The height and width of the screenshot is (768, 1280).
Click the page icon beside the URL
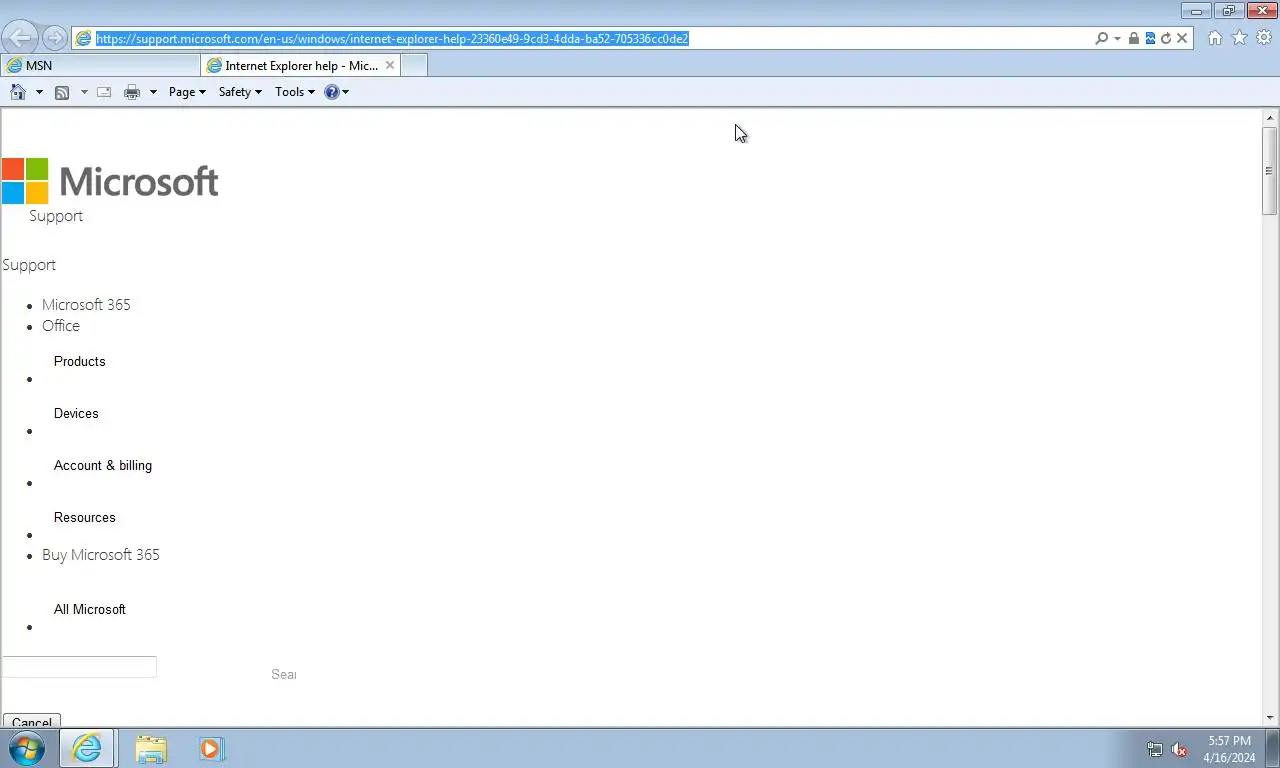click(84, 38)
